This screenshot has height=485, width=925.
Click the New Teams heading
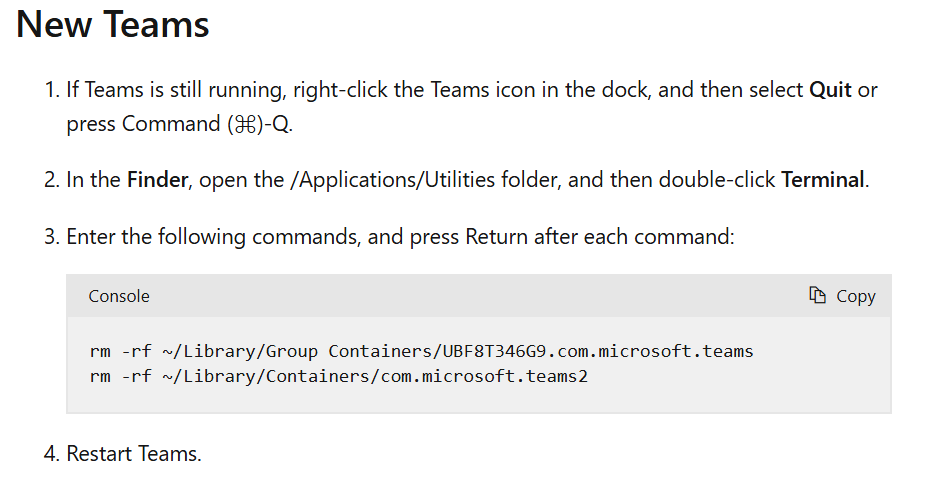click(112, 25)
